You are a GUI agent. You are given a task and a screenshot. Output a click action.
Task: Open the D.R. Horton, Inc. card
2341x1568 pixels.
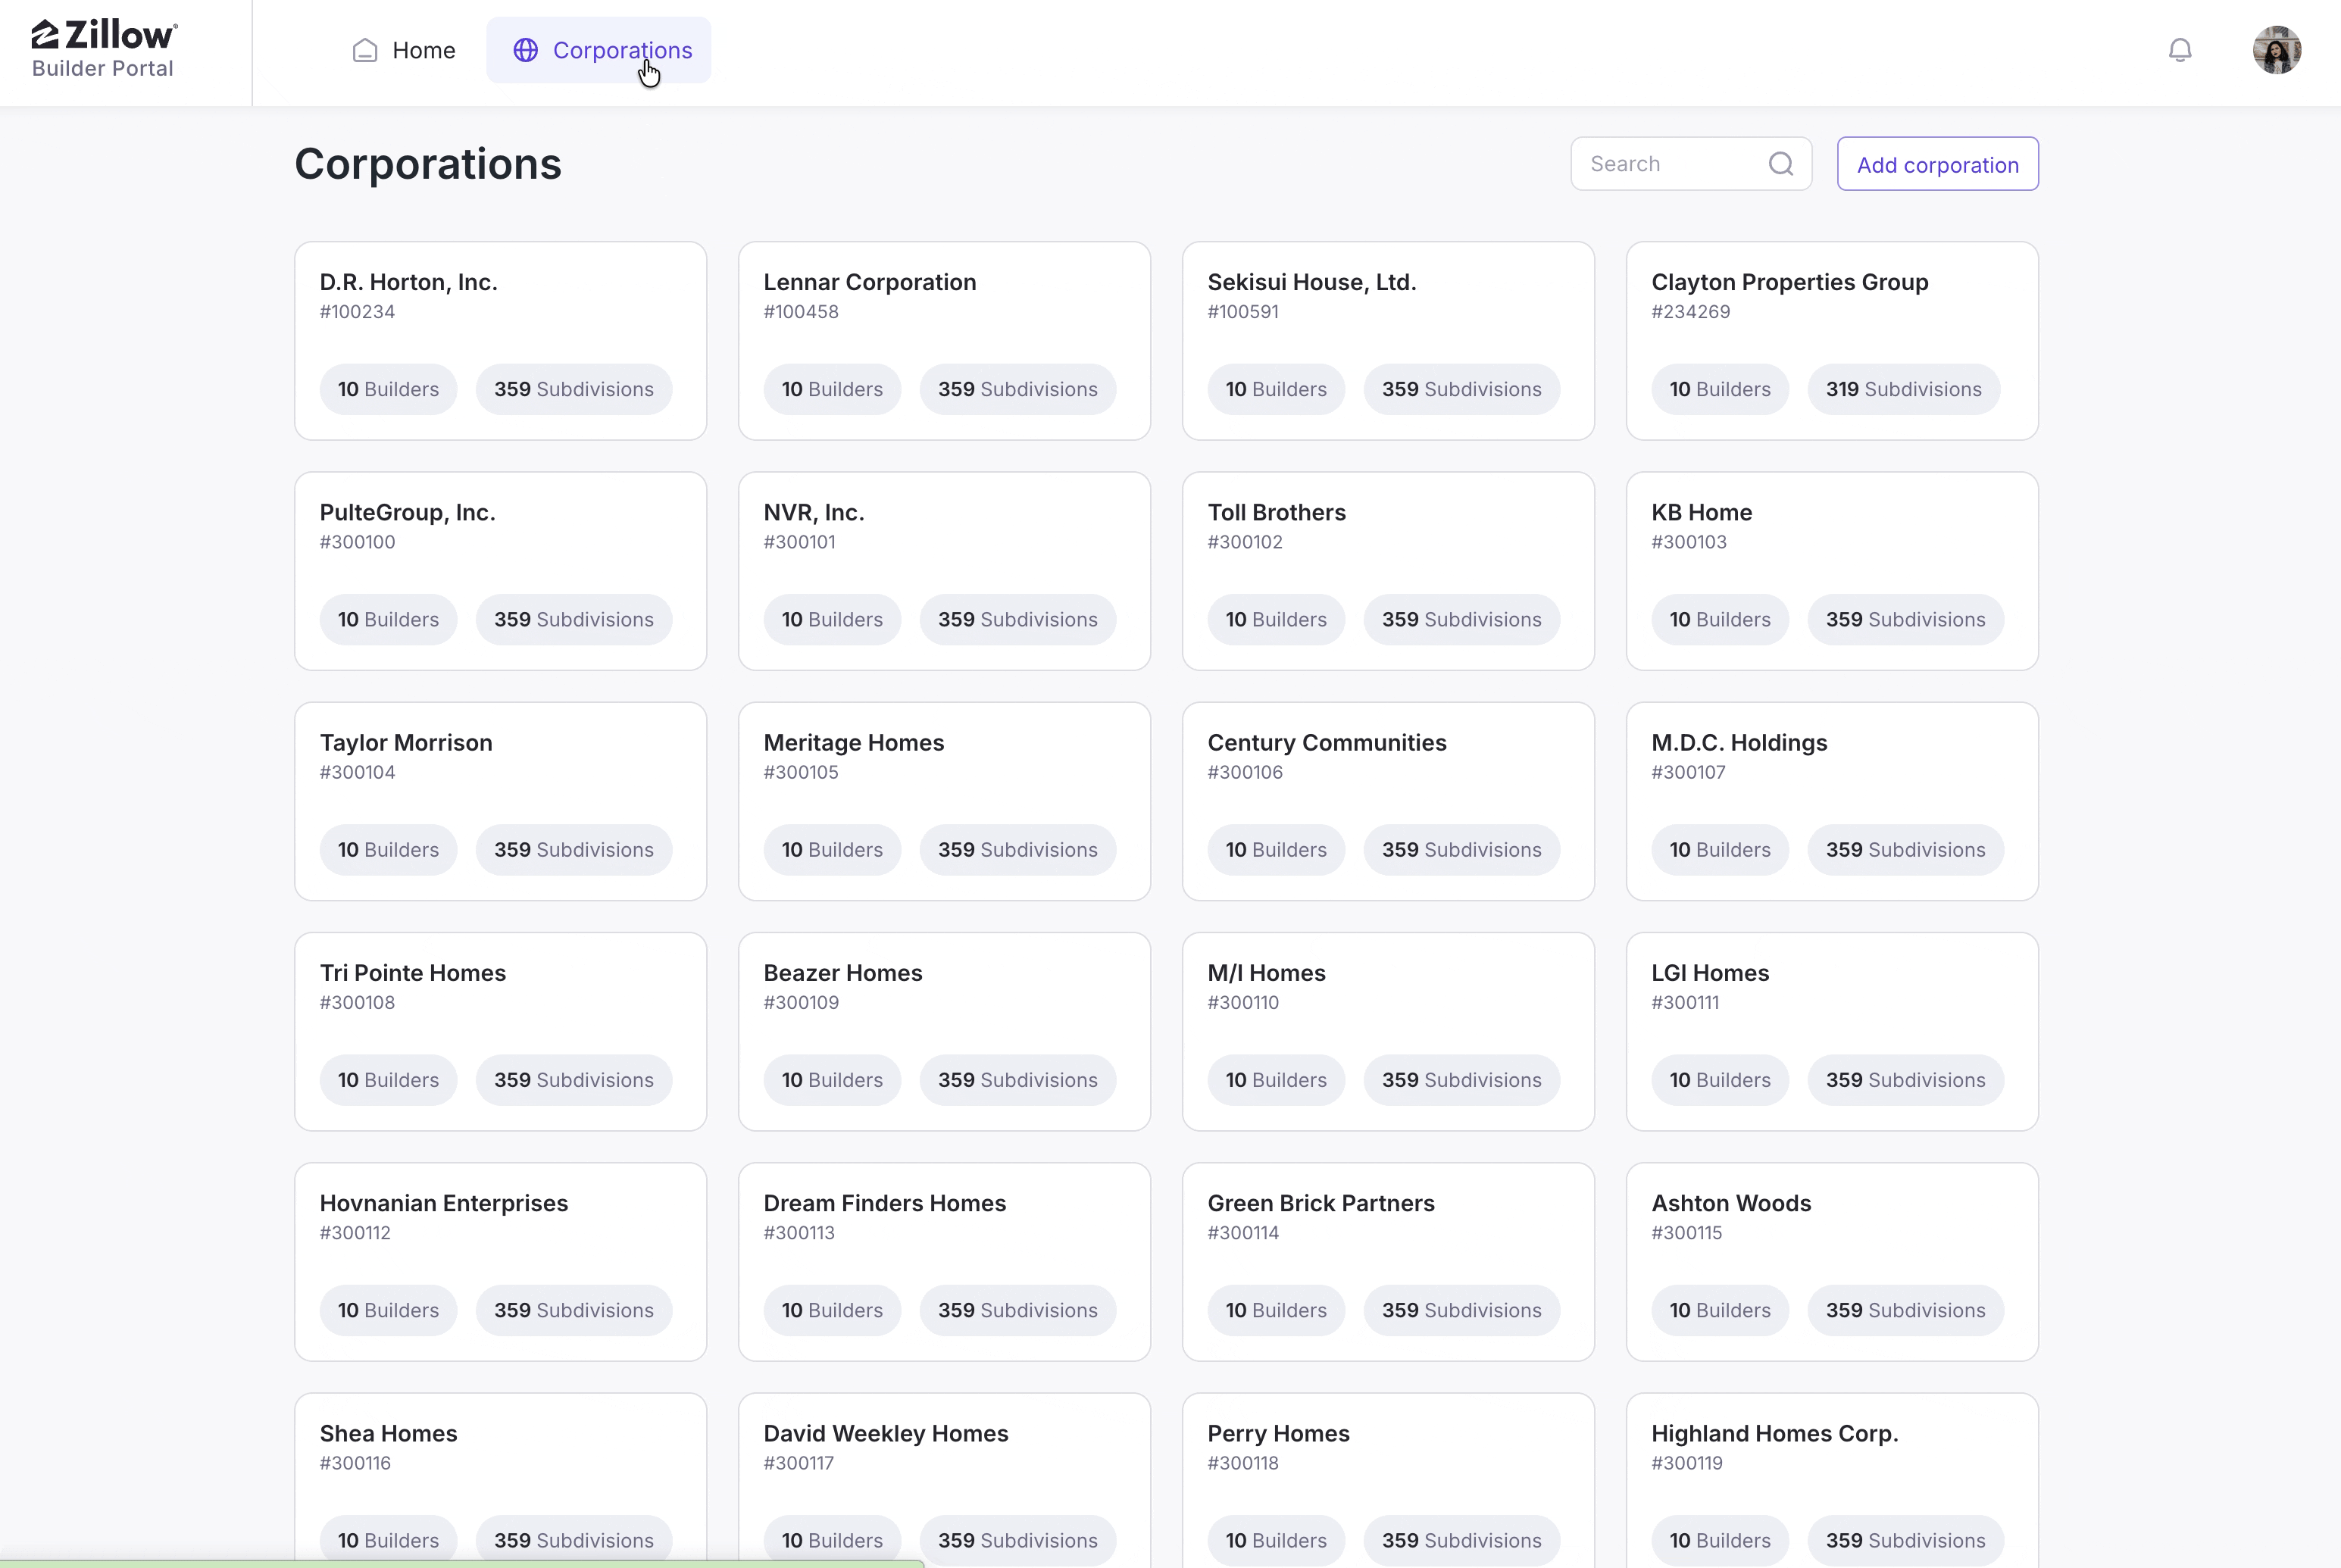coord(500,341)
